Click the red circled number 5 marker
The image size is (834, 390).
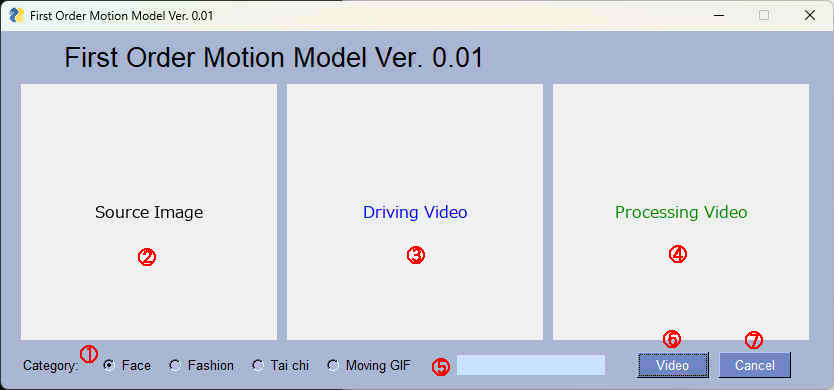pyautogui.click(x=440, y=367)
